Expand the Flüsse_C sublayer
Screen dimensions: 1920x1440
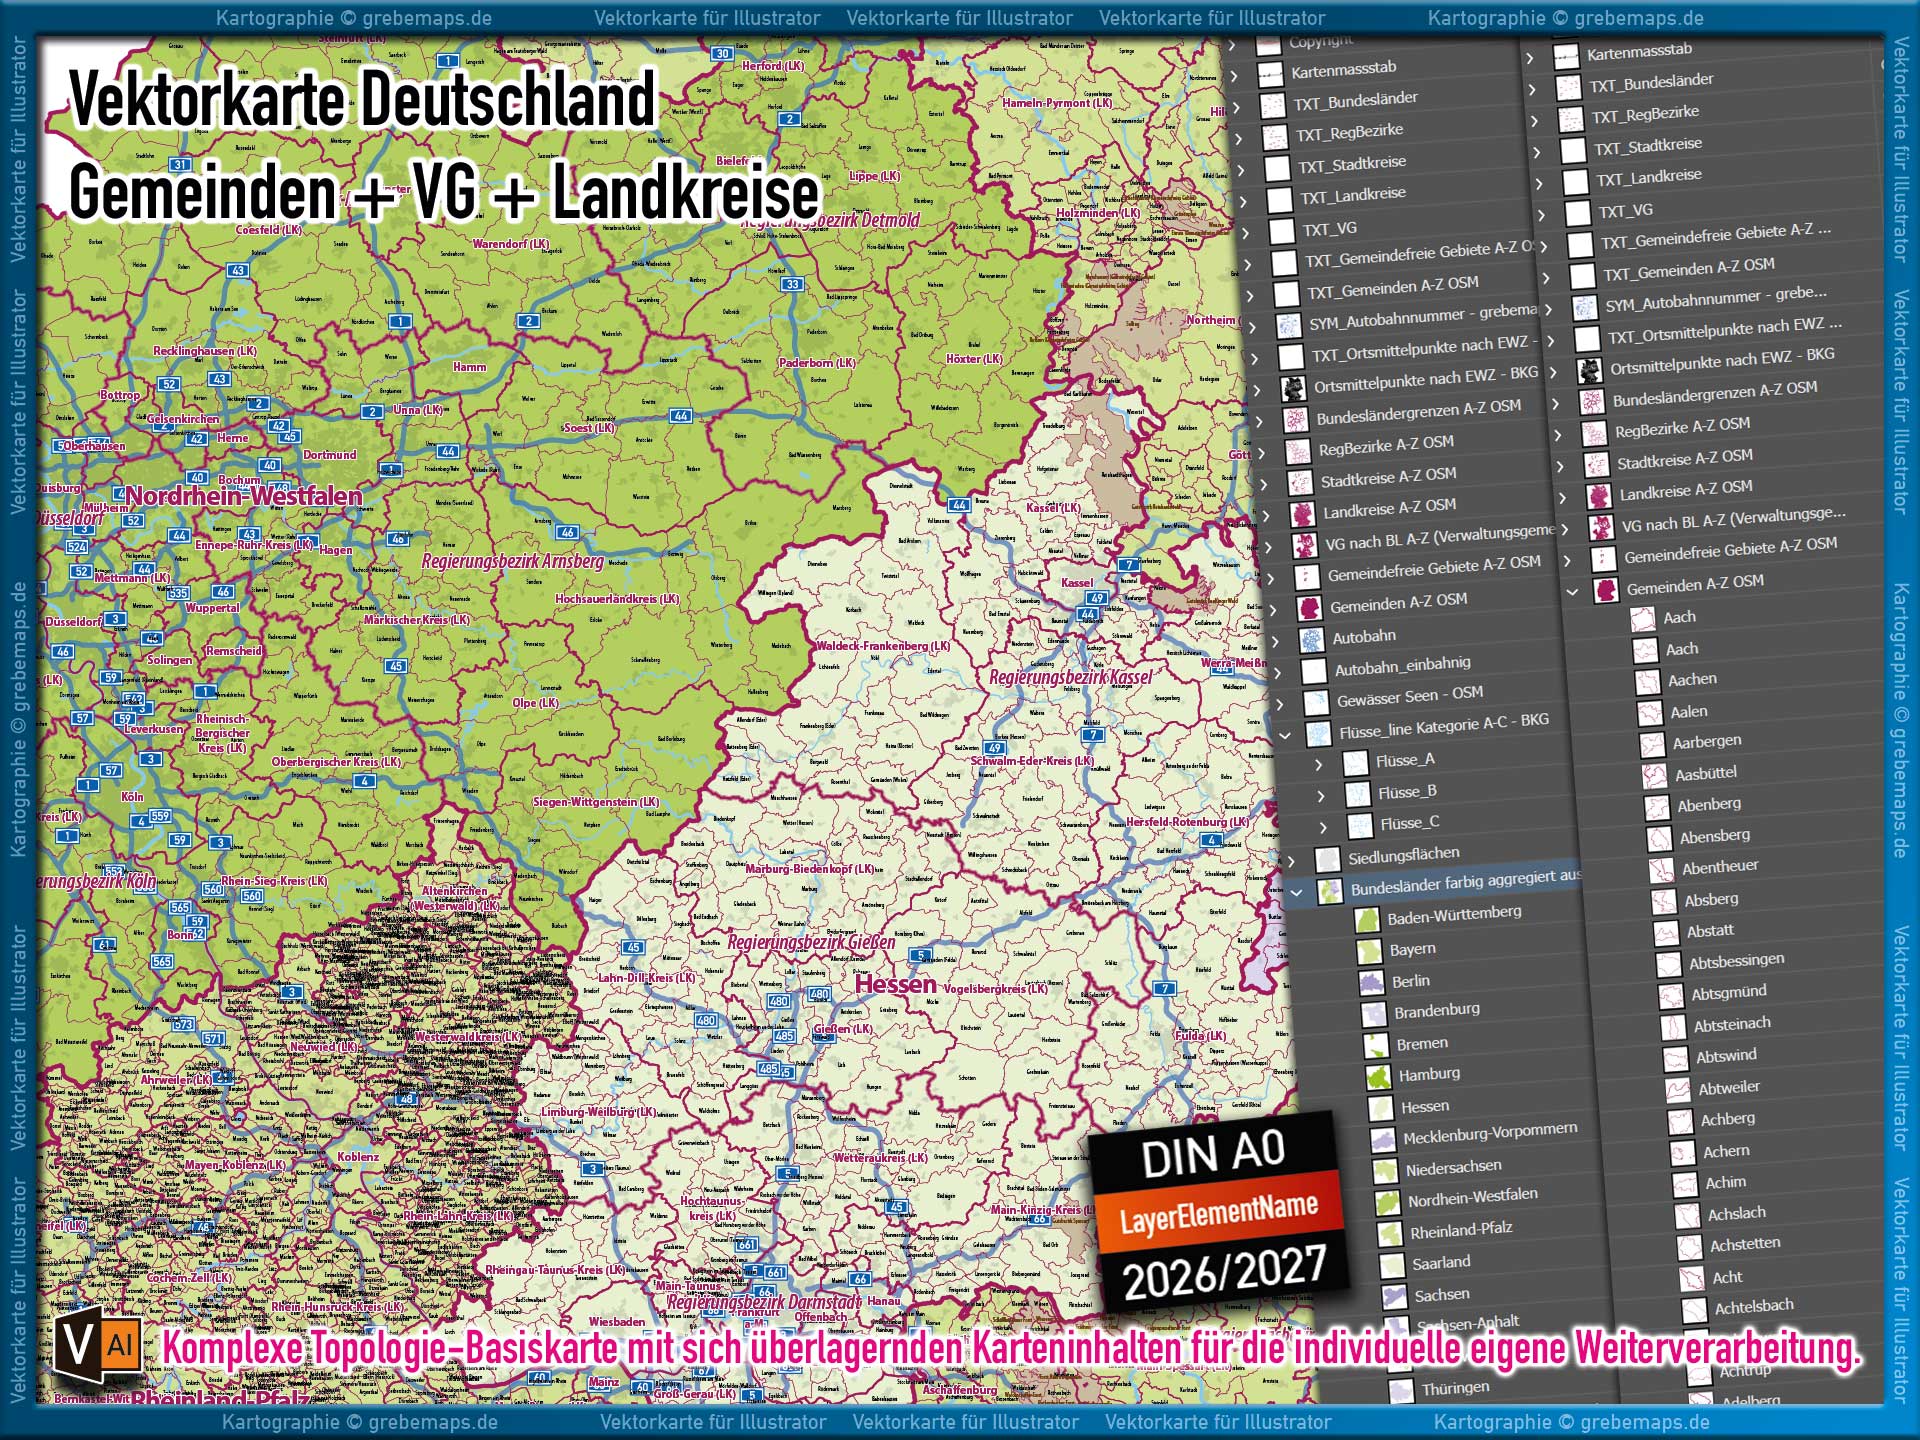[x=1323, y=829]
